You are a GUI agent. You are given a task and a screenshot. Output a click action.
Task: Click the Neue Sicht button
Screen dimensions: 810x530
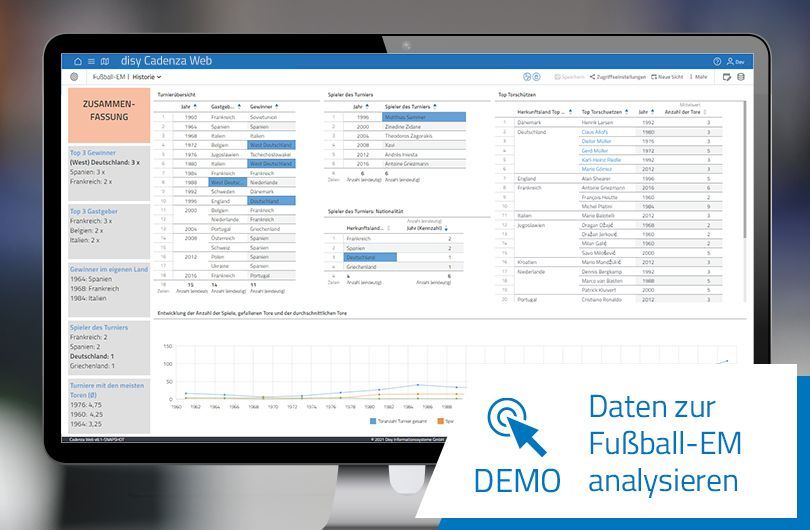tap(667, 76)
